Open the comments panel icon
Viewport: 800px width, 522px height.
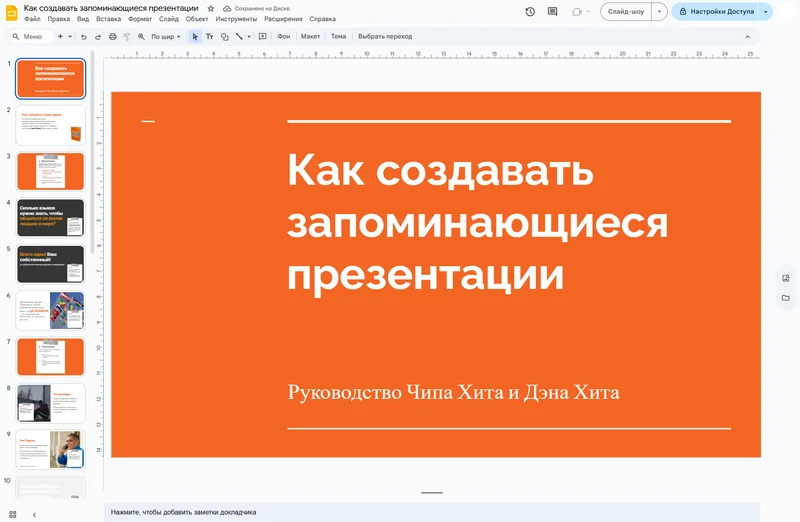(553, 12)
